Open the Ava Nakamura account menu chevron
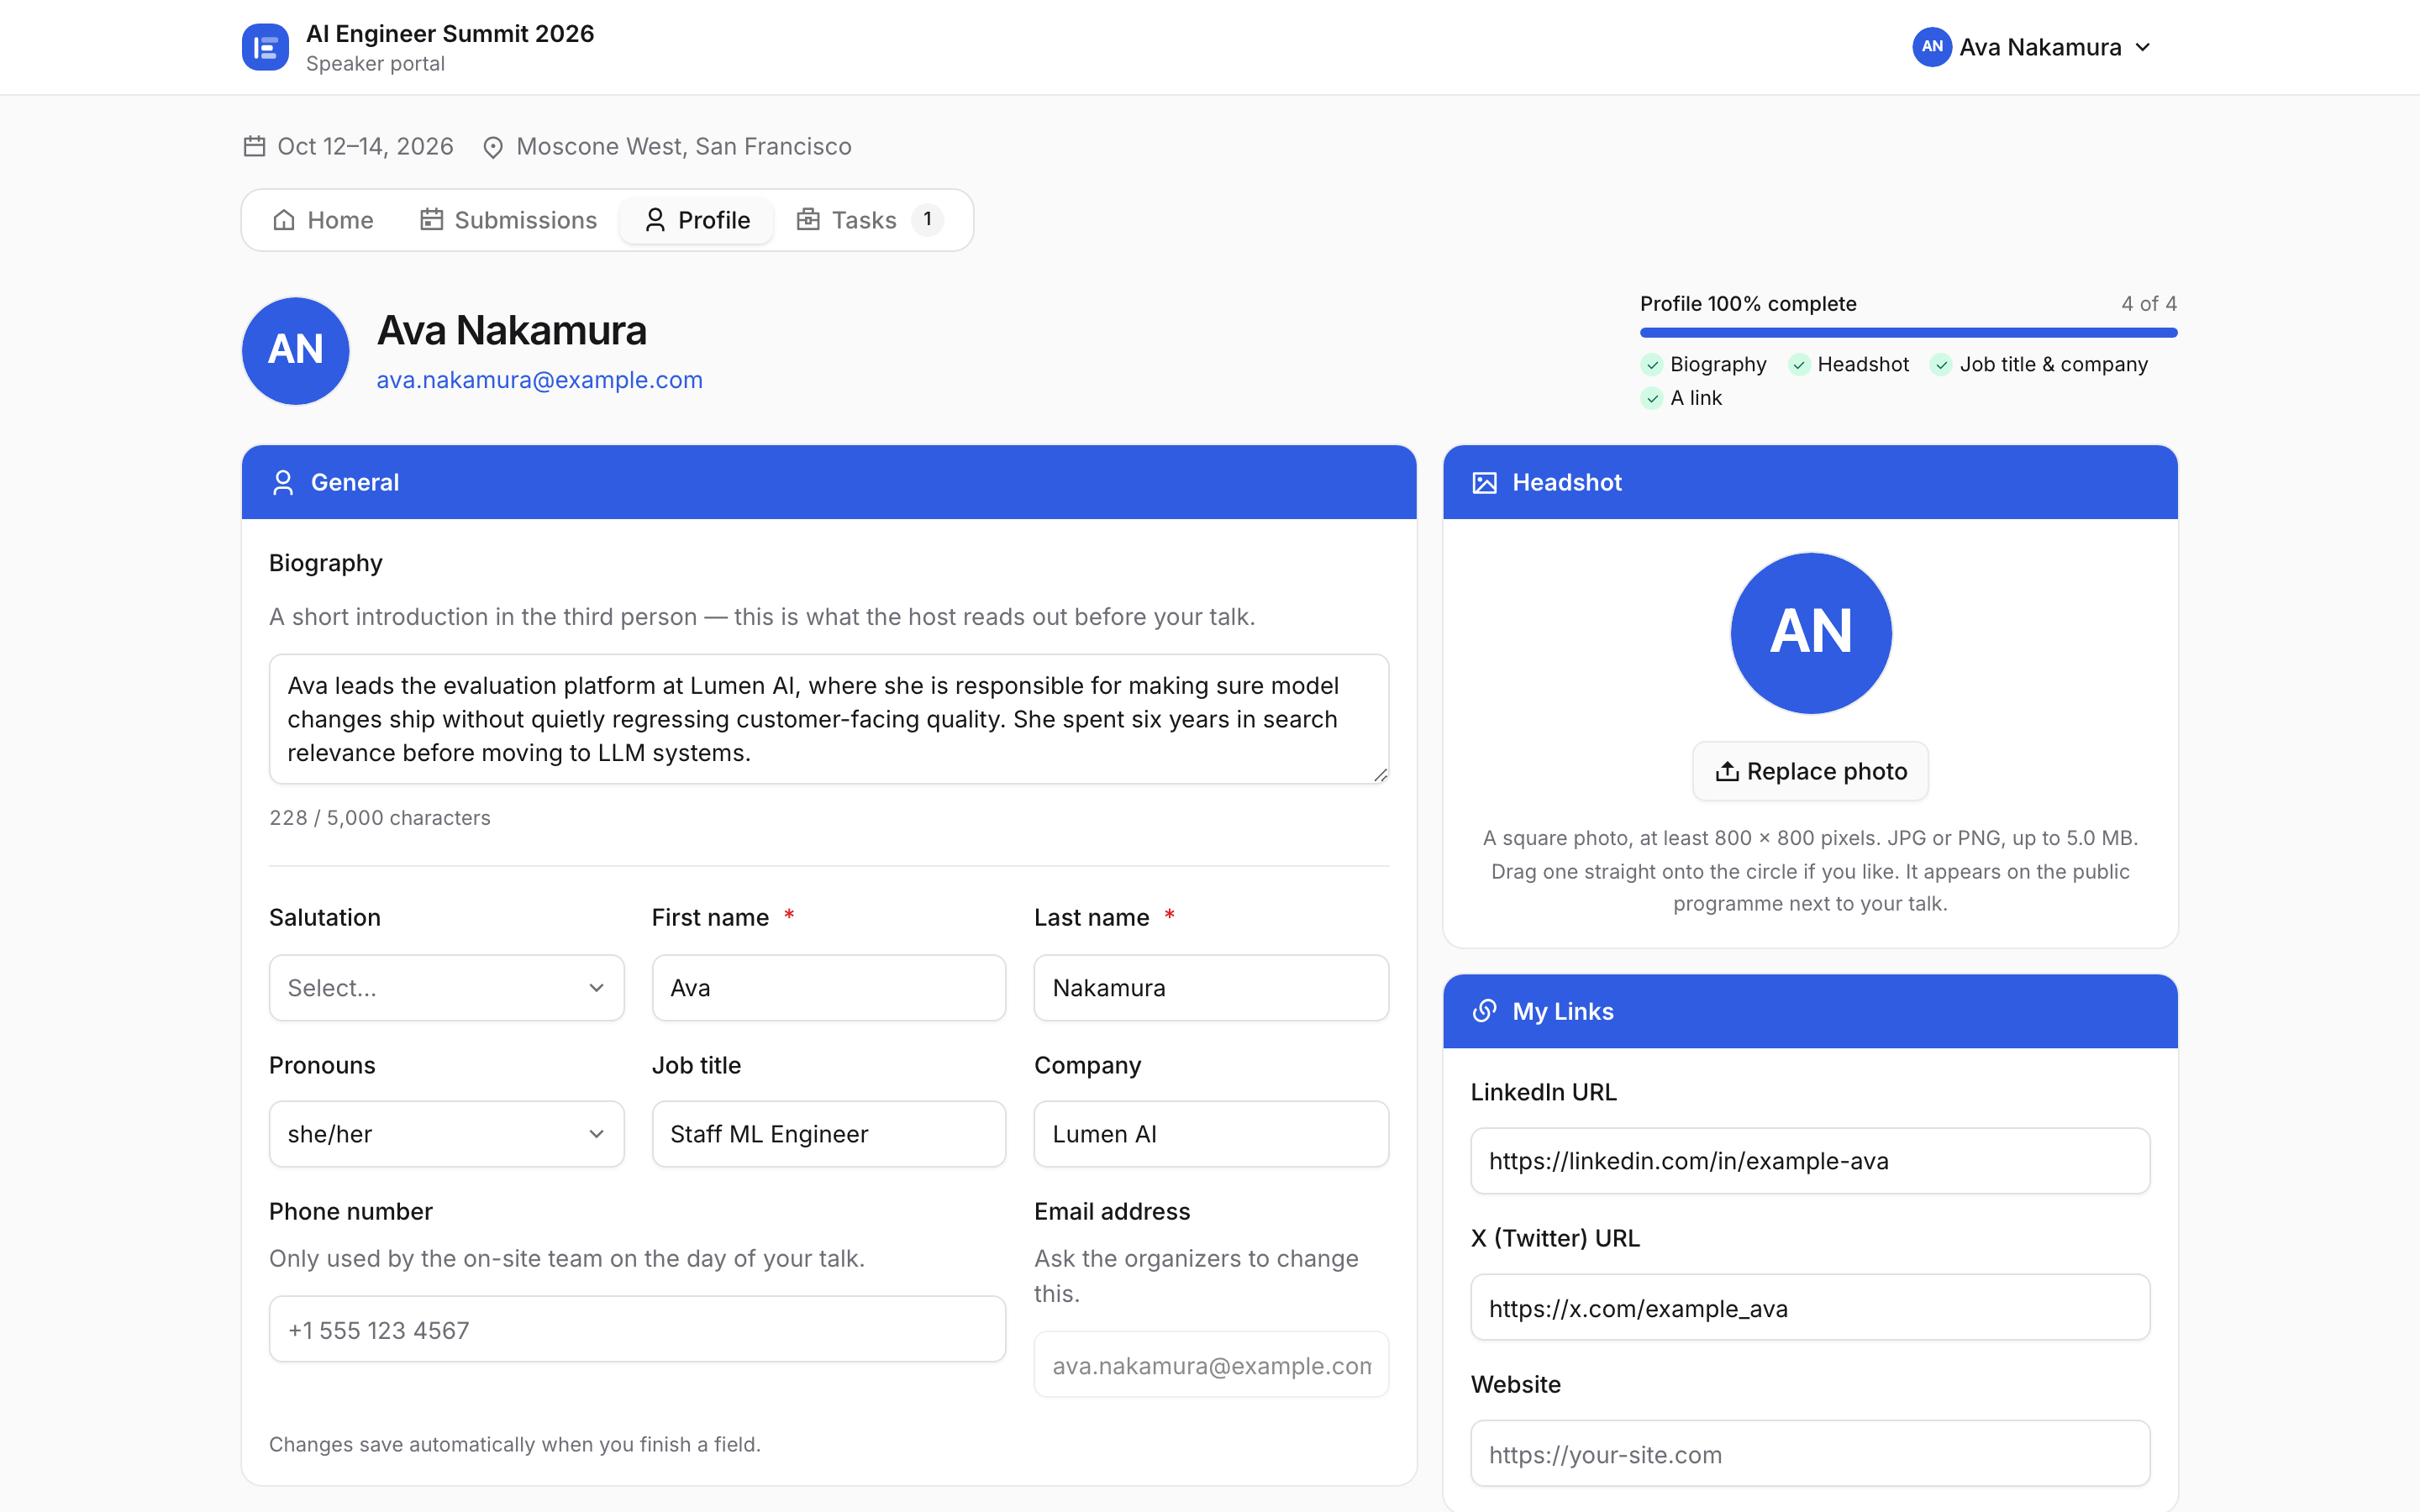The height and width of the screenshot is (1512, 2420). pyautogui.click(x=2143, y=47)
